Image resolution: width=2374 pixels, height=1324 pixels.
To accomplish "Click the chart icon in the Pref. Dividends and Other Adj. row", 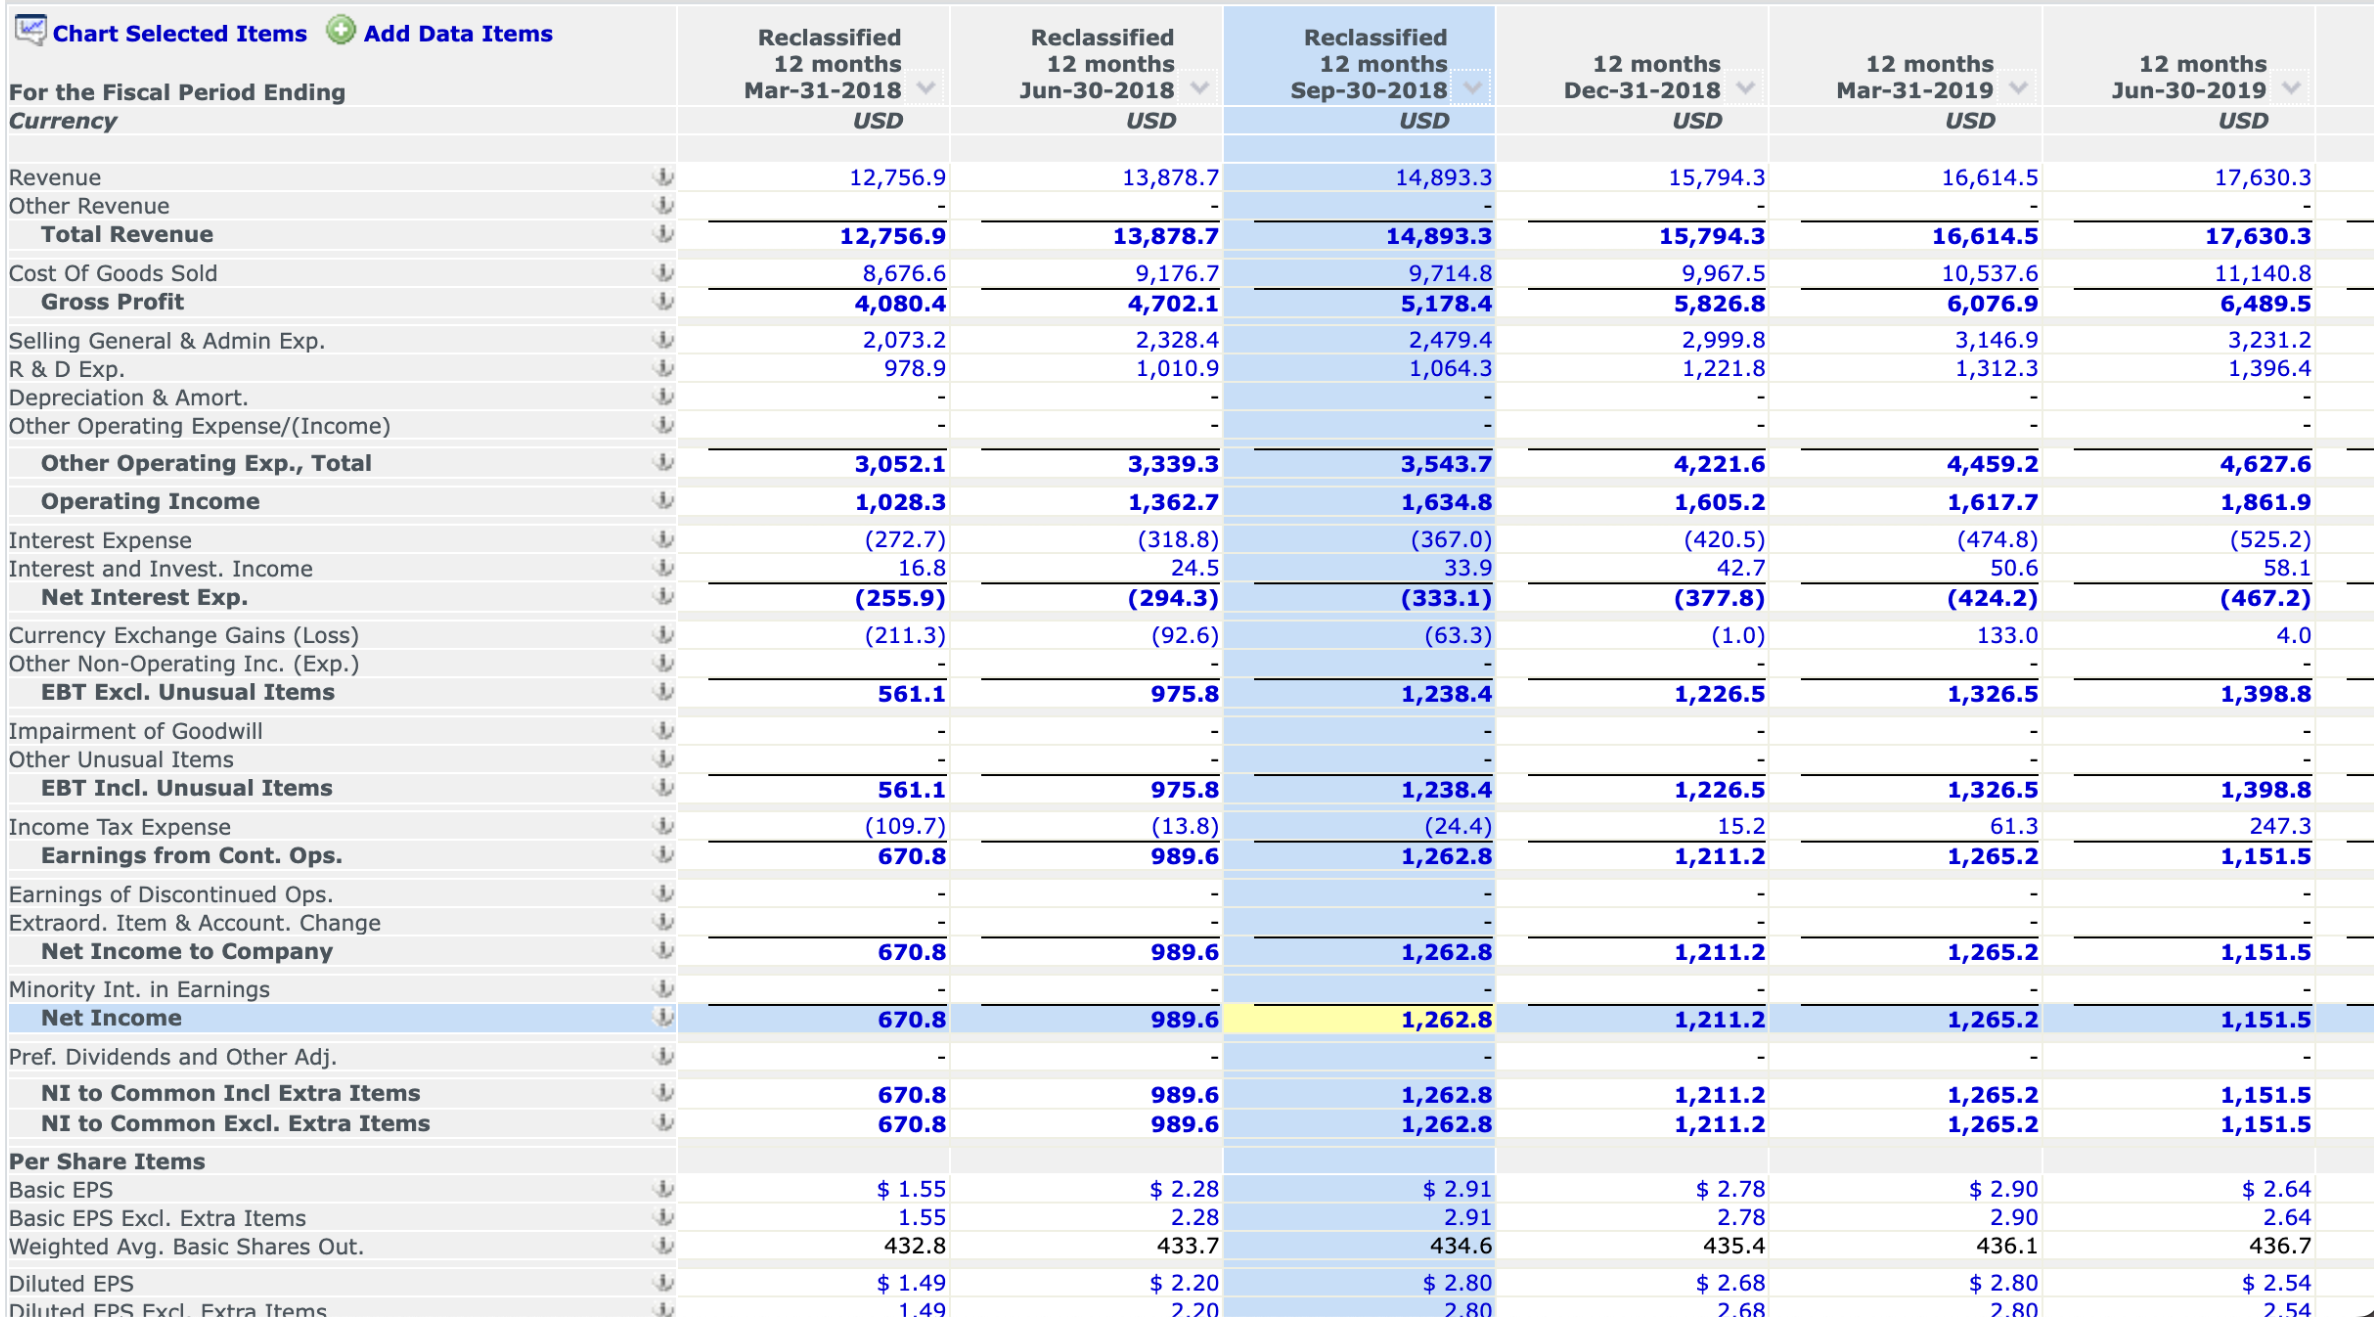I will click(x=662, y=1057).
